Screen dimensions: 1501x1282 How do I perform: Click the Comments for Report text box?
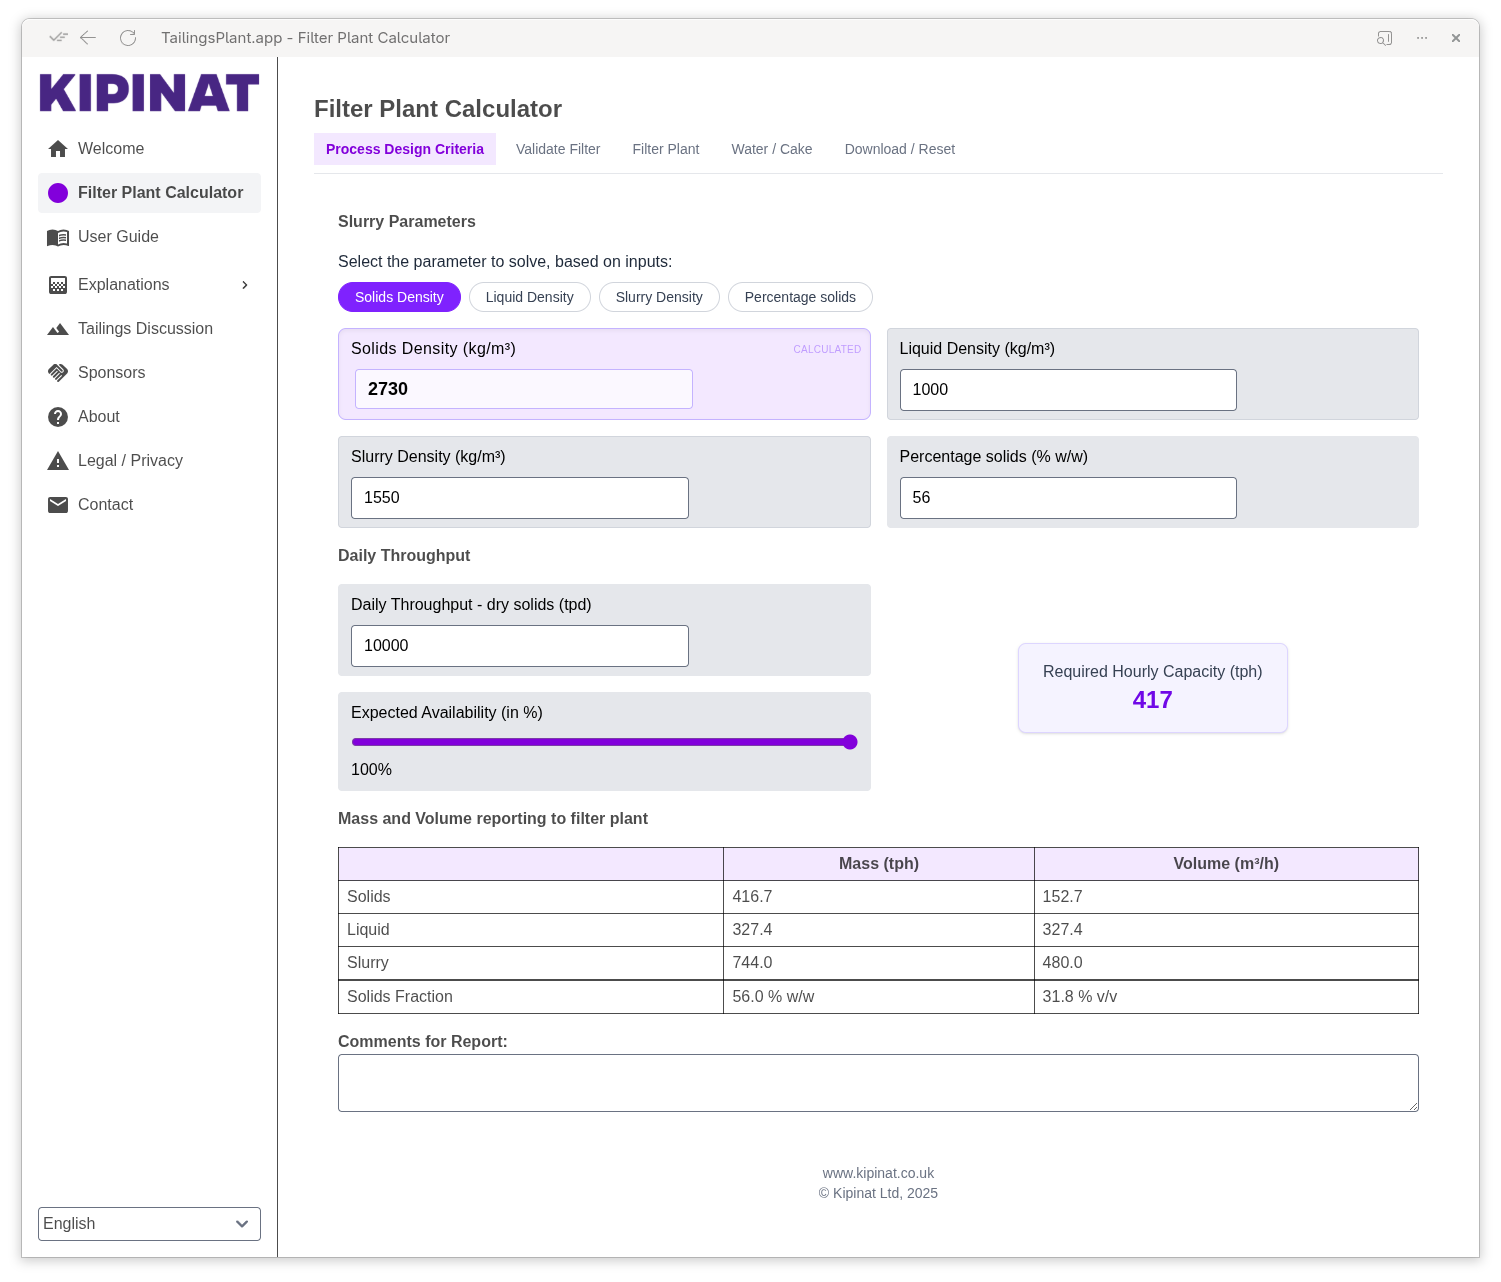point(878,1083)
